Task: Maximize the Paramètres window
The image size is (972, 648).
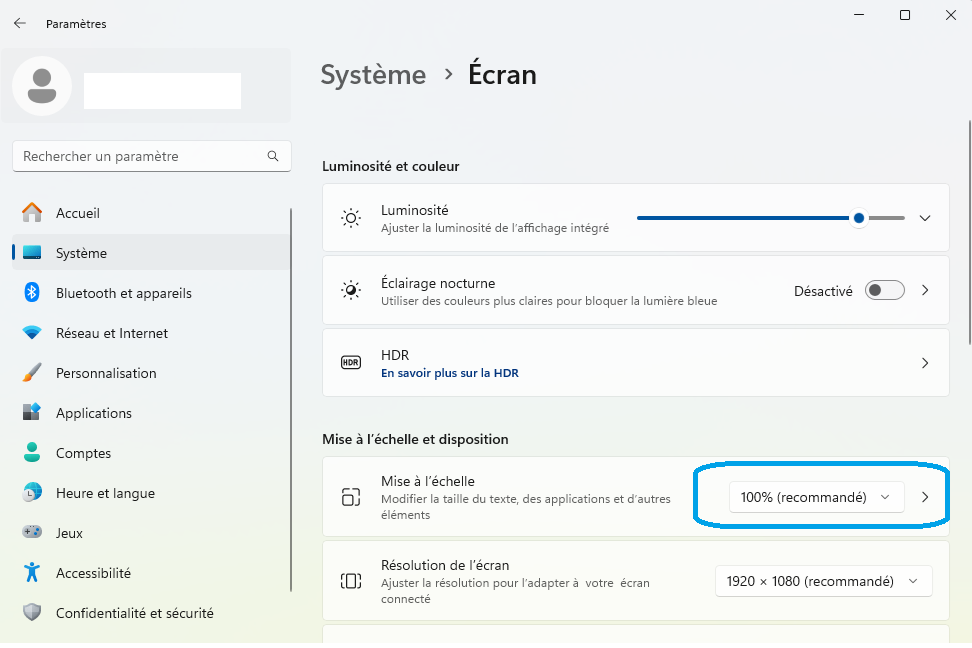Action: (x=905, y=15)
